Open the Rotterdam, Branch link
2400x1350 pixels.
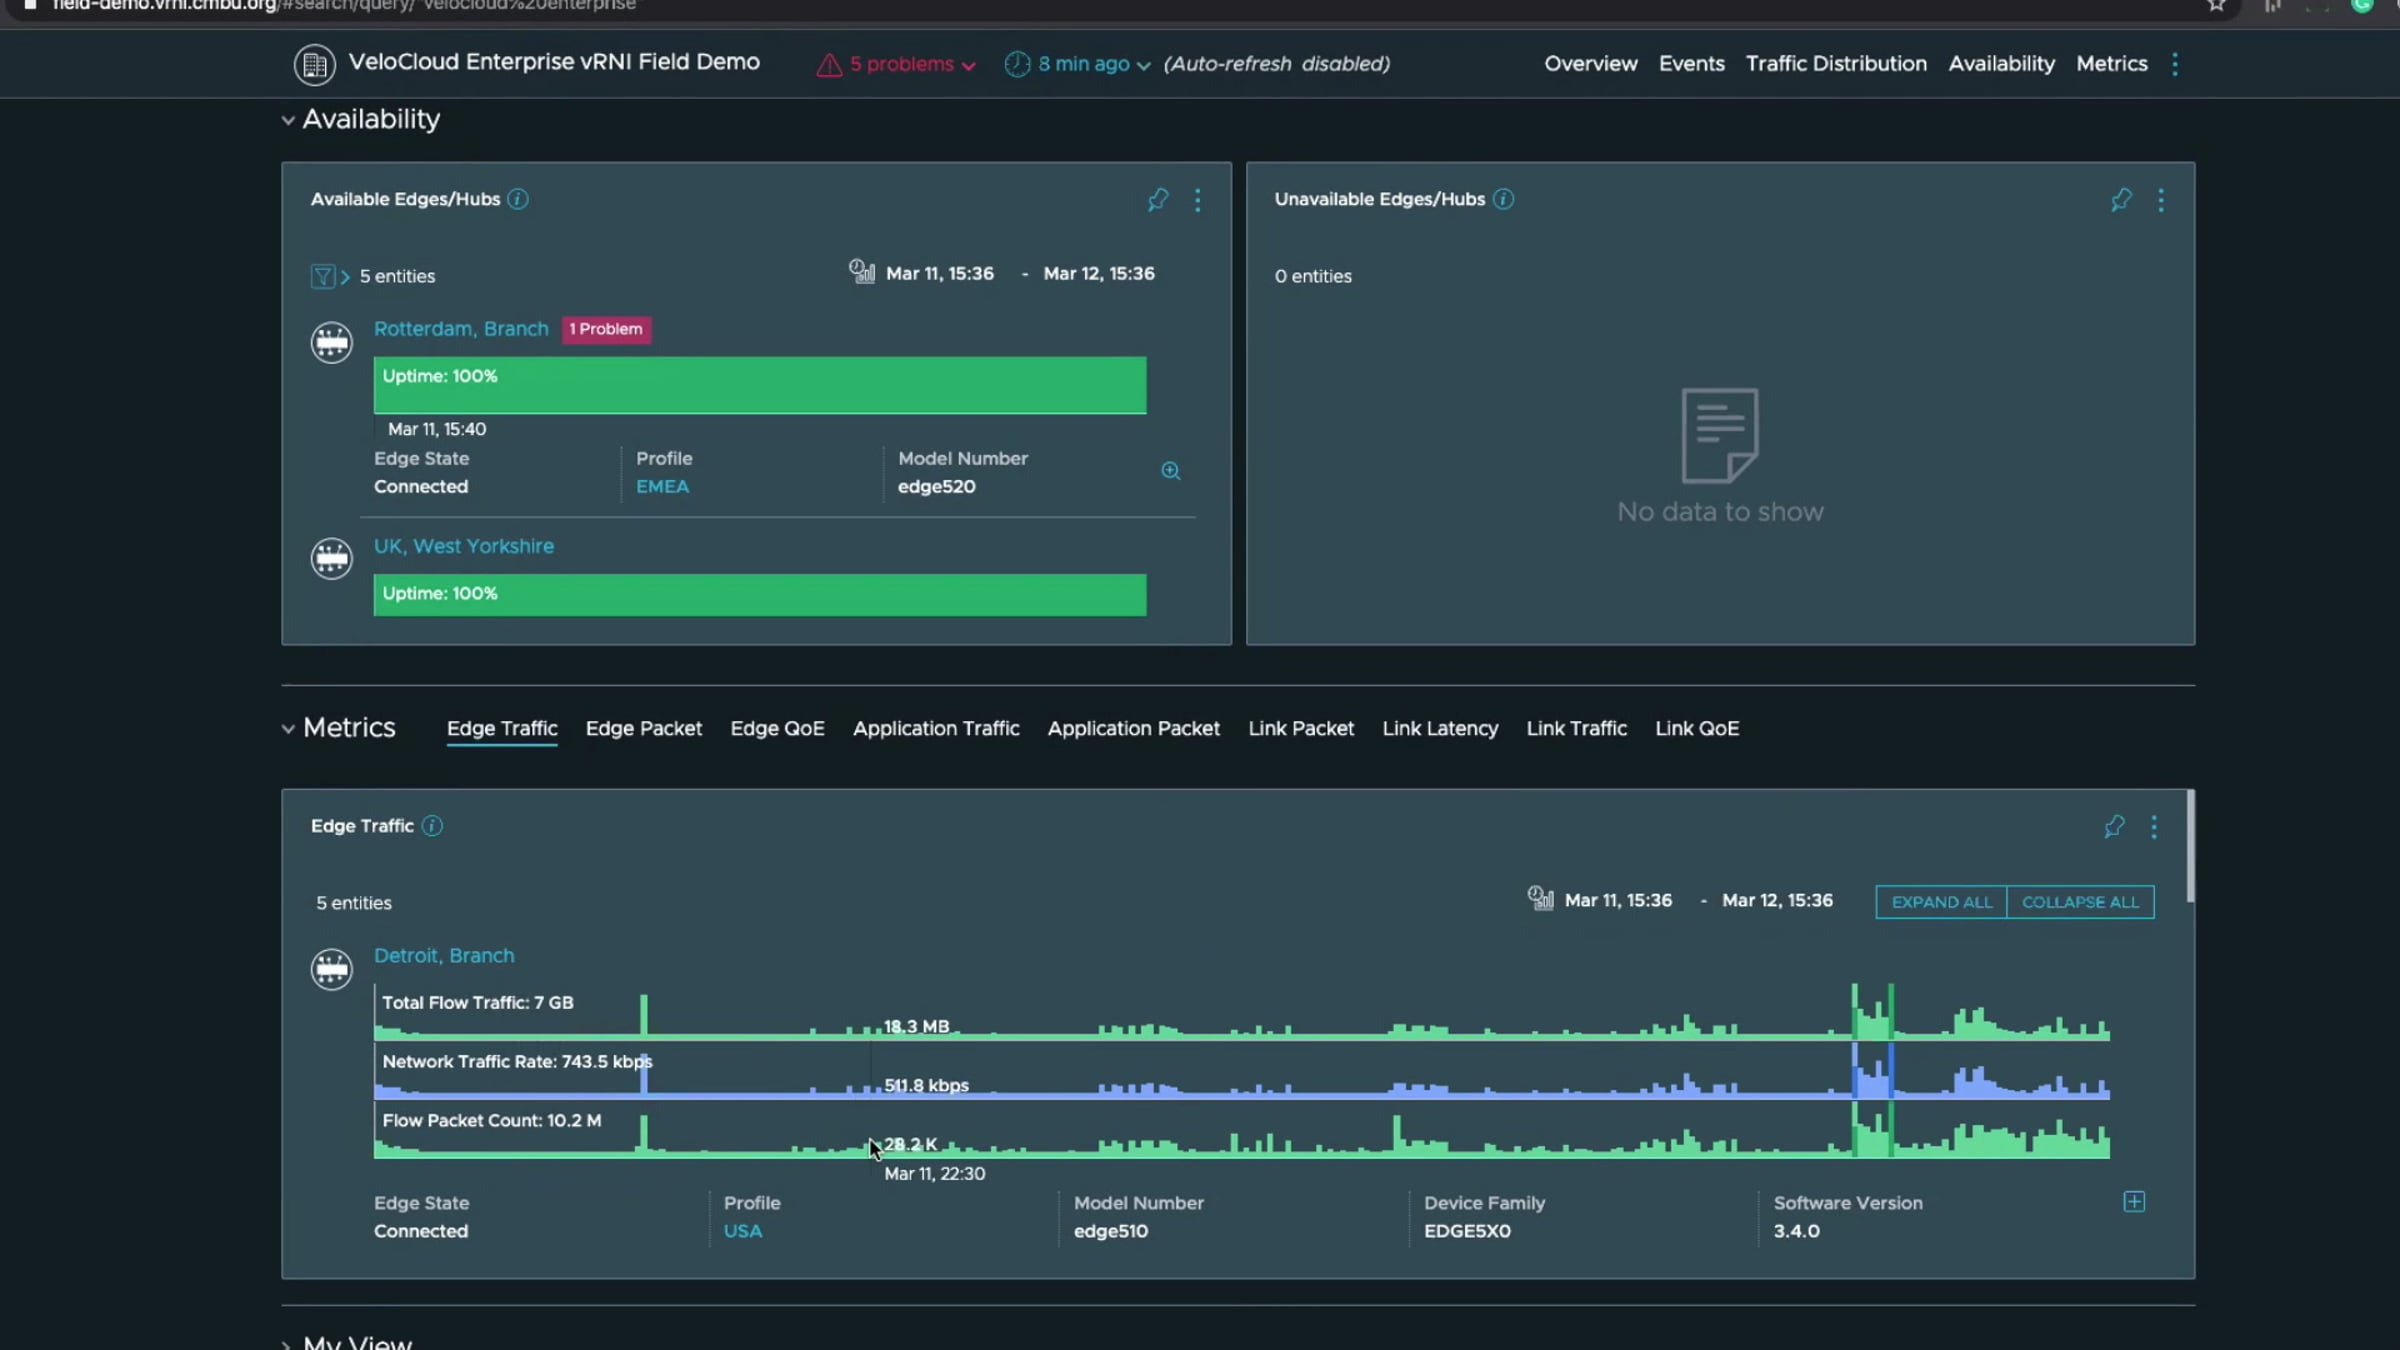pyautogui.click(x=461, y=329)
